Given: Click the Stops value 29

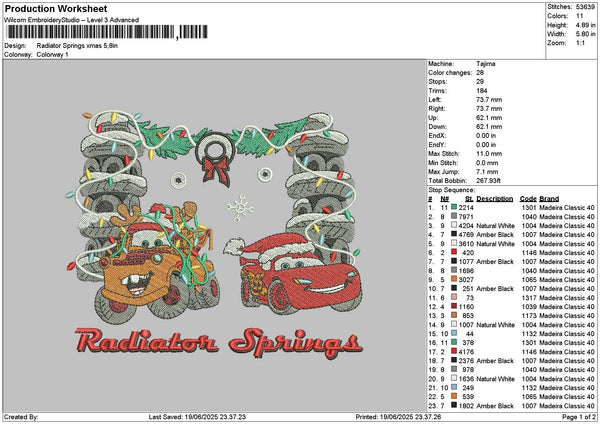Looking at the screenshot, I should tap(480, 82).
